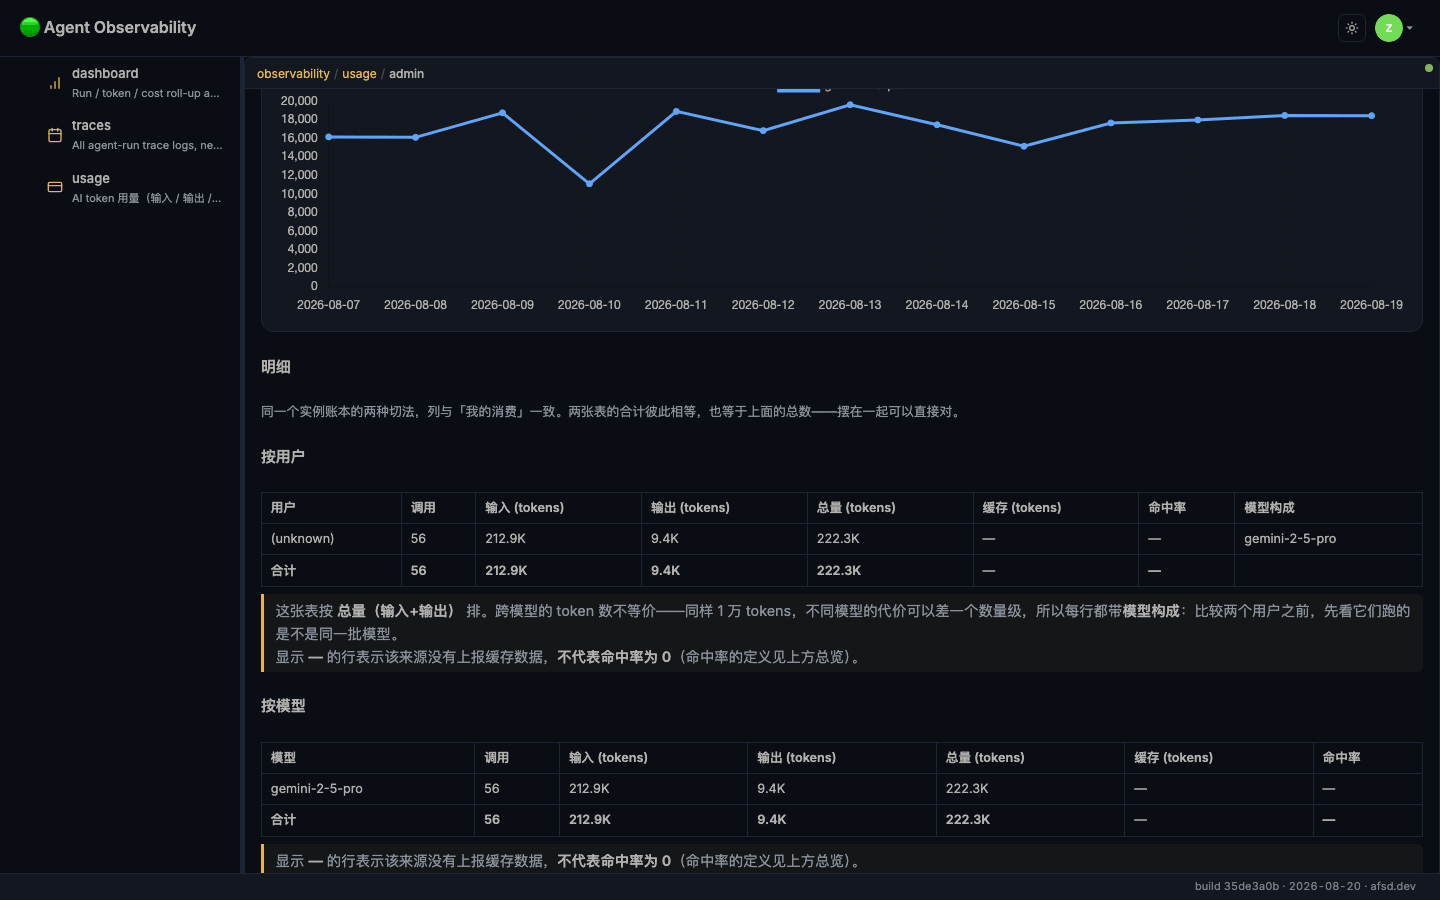Click chart data point for 2026-08-10
This screenshot has width=1440, height=900.
589,183
